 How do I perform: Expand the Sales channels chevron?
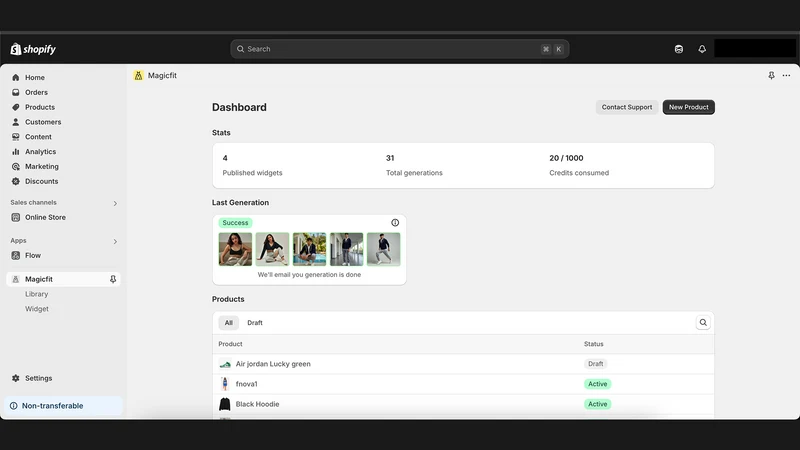click(x=115, y=204)
